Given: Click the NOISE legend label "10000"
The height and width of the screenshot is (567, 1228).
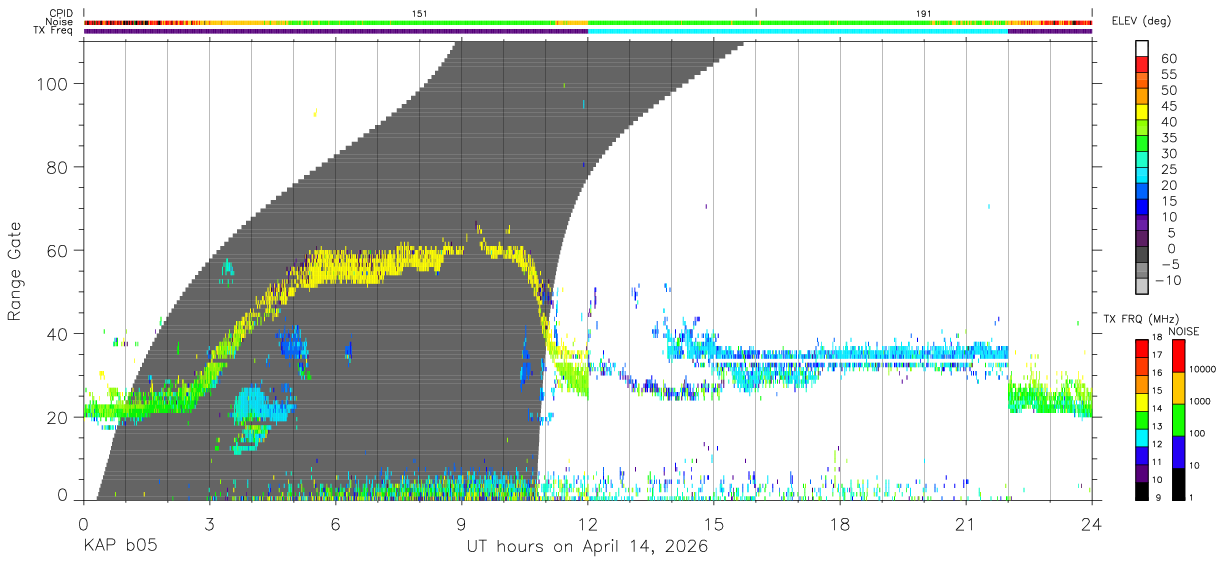Looking at the screenshot, I should (1204, 370).
